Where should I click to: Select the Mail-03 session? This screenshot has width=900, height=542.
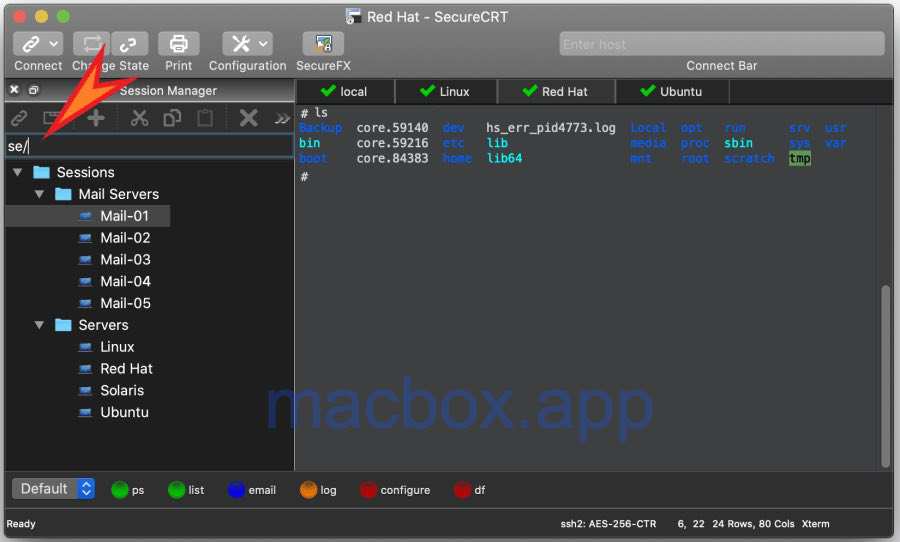[125, 260]
